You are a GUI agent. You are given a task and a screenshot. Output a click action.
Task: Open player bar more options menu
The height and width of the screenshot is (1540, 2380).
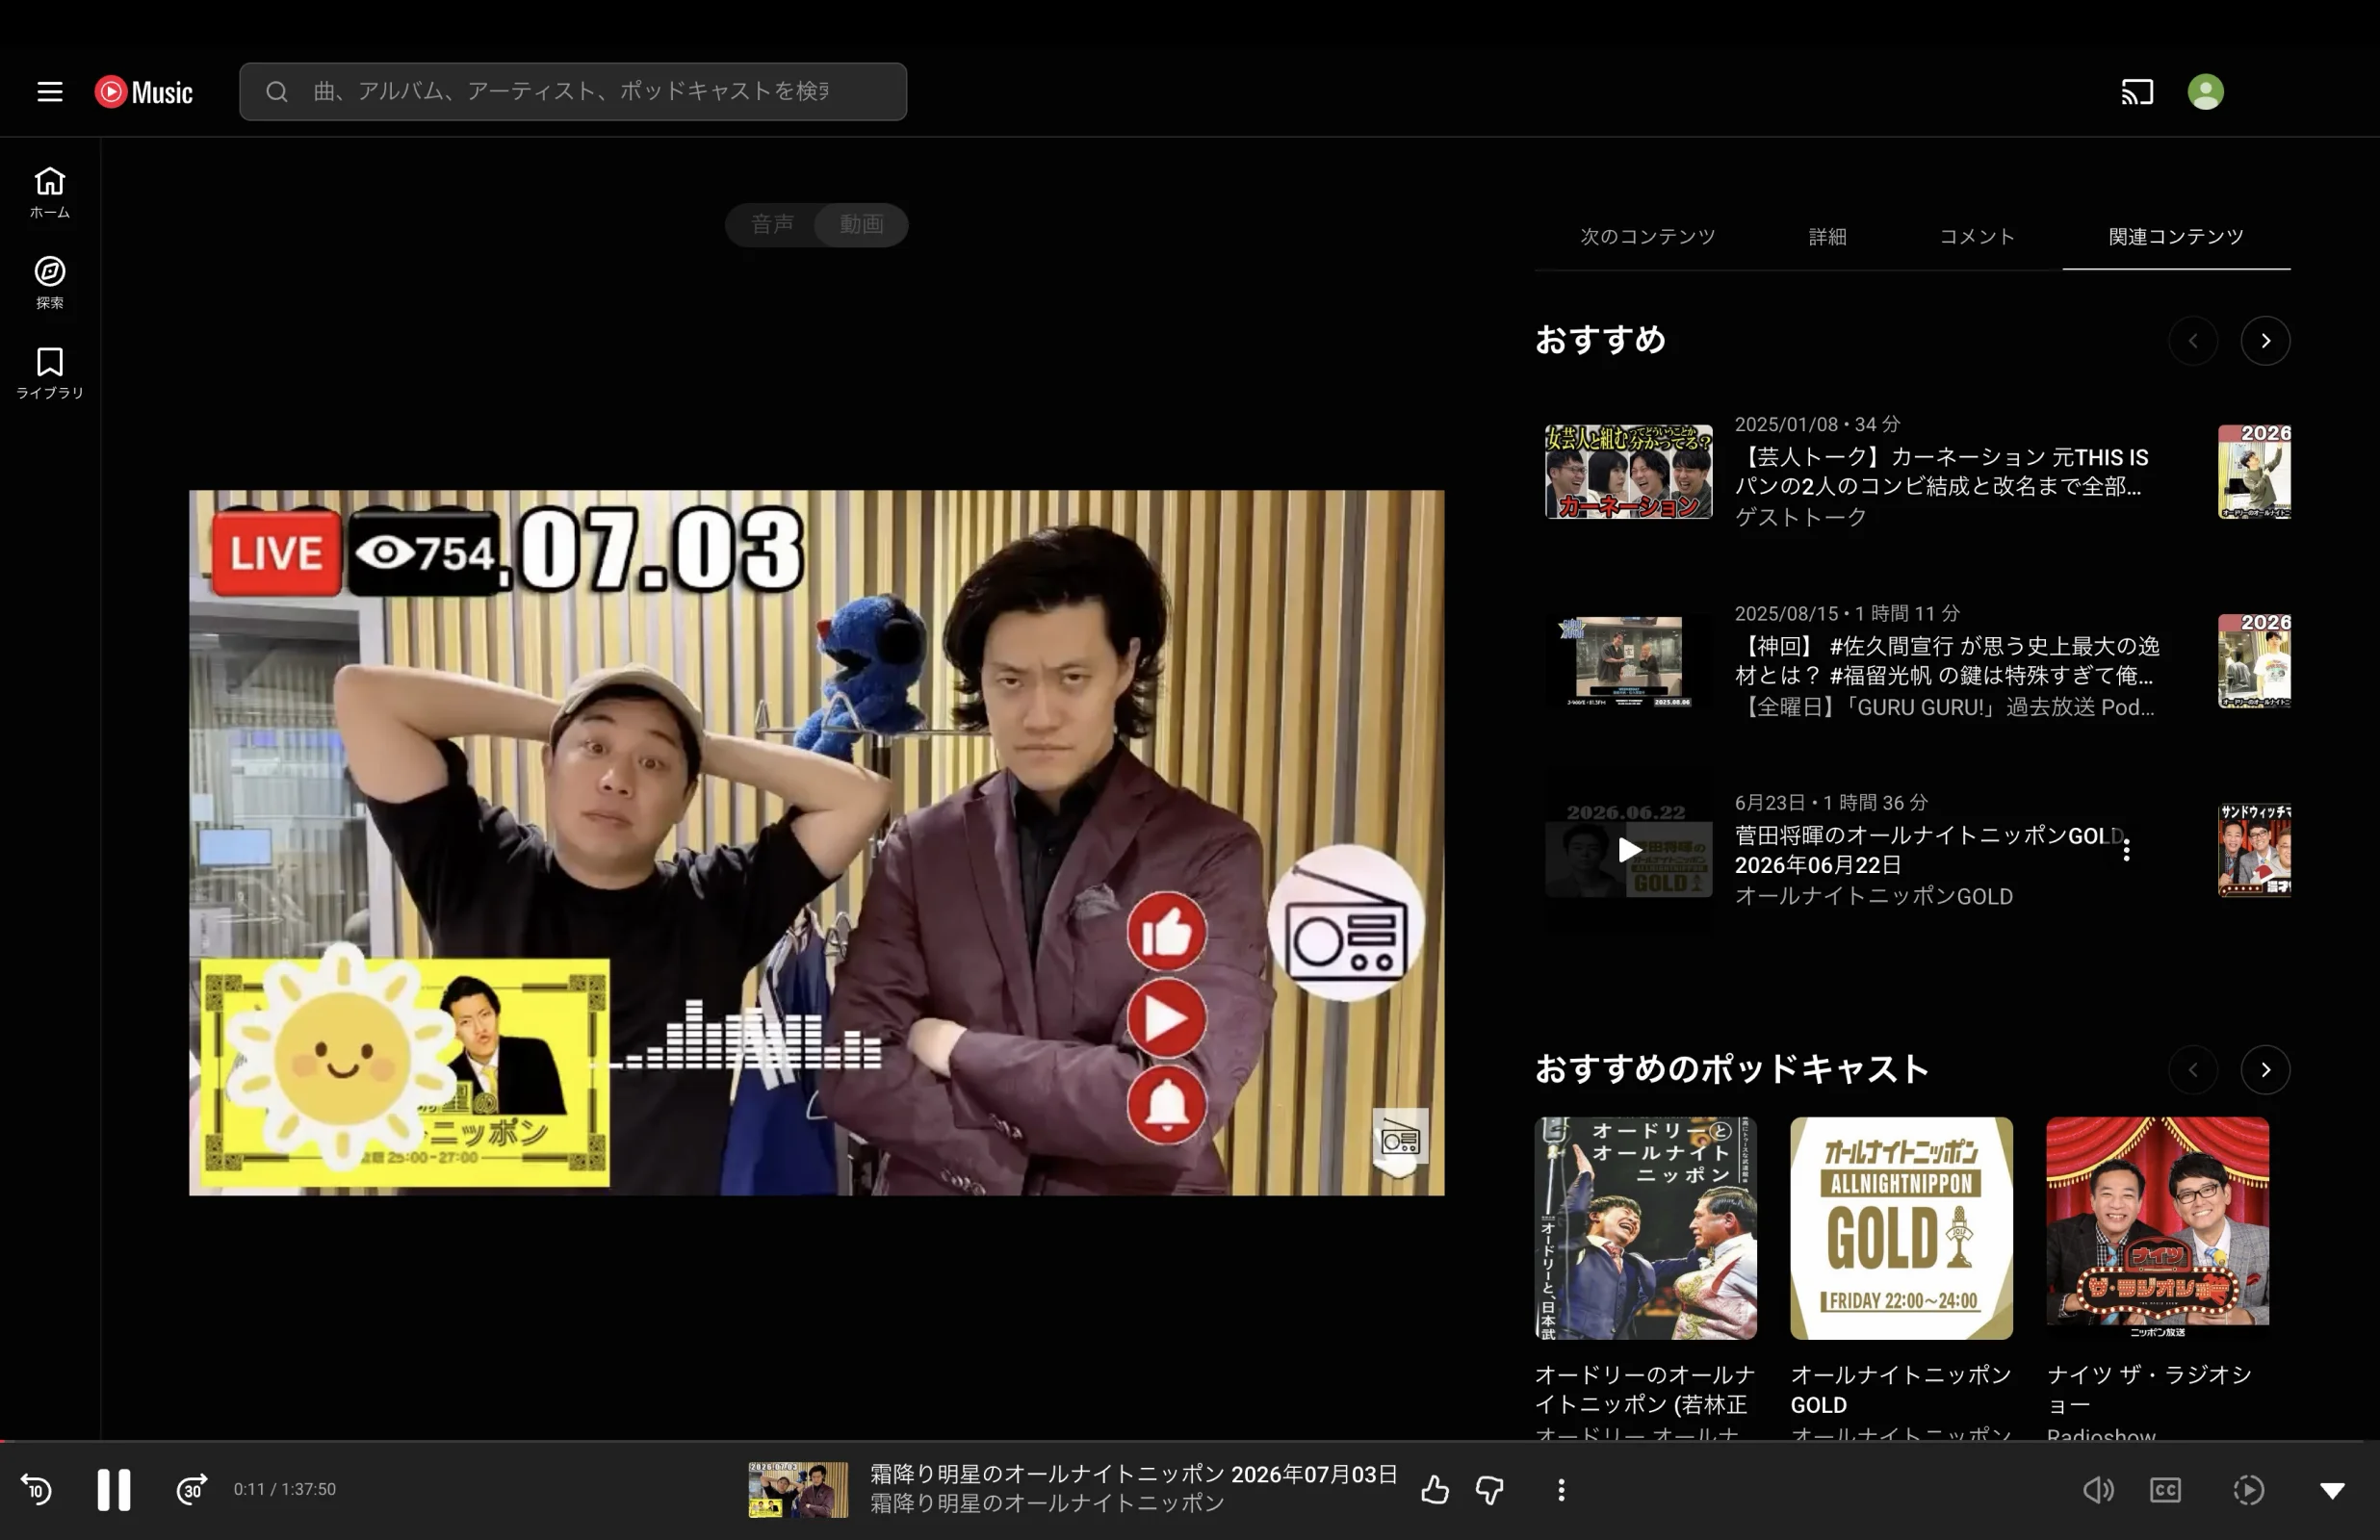pyautogui.click(x=1561, y=1490)
